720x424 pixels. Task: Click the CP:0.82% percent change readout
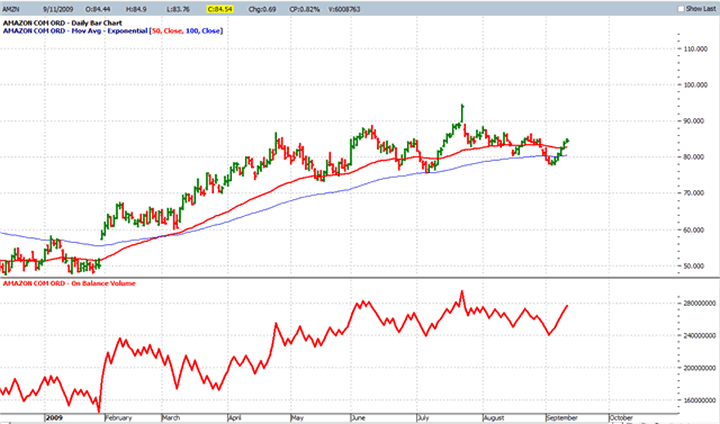pos(318,8)
